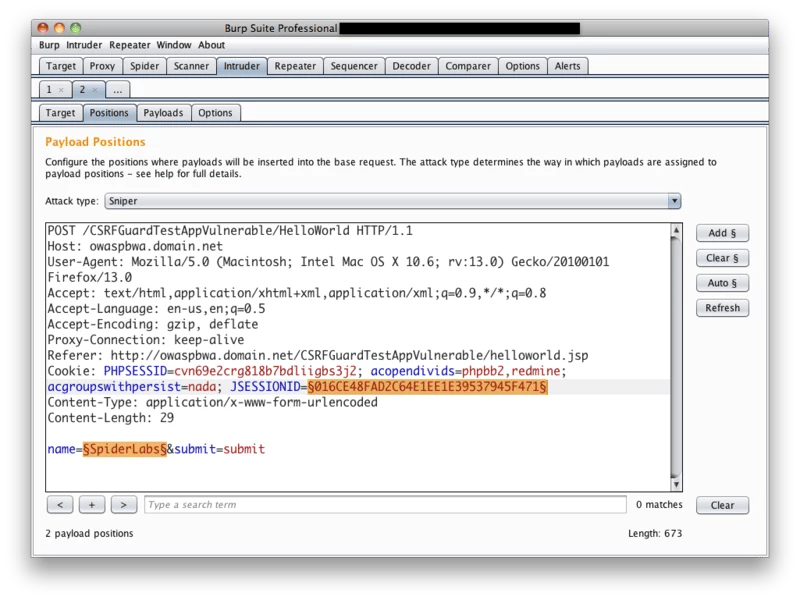Viewport: 800px width, 600px height.
Task: Go to previous search match arrow
Action: click(x=60, y=505)
